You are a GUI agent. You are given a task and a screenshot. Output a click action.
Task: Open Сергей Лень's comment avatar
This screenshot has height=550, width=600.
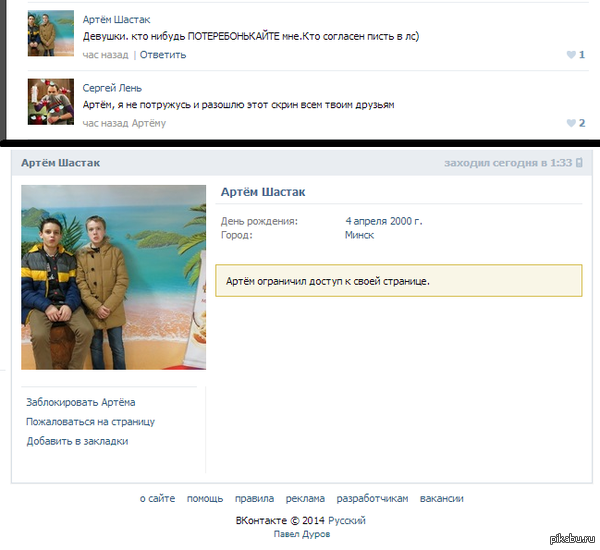pyautogui.click(x=50, y=102)
